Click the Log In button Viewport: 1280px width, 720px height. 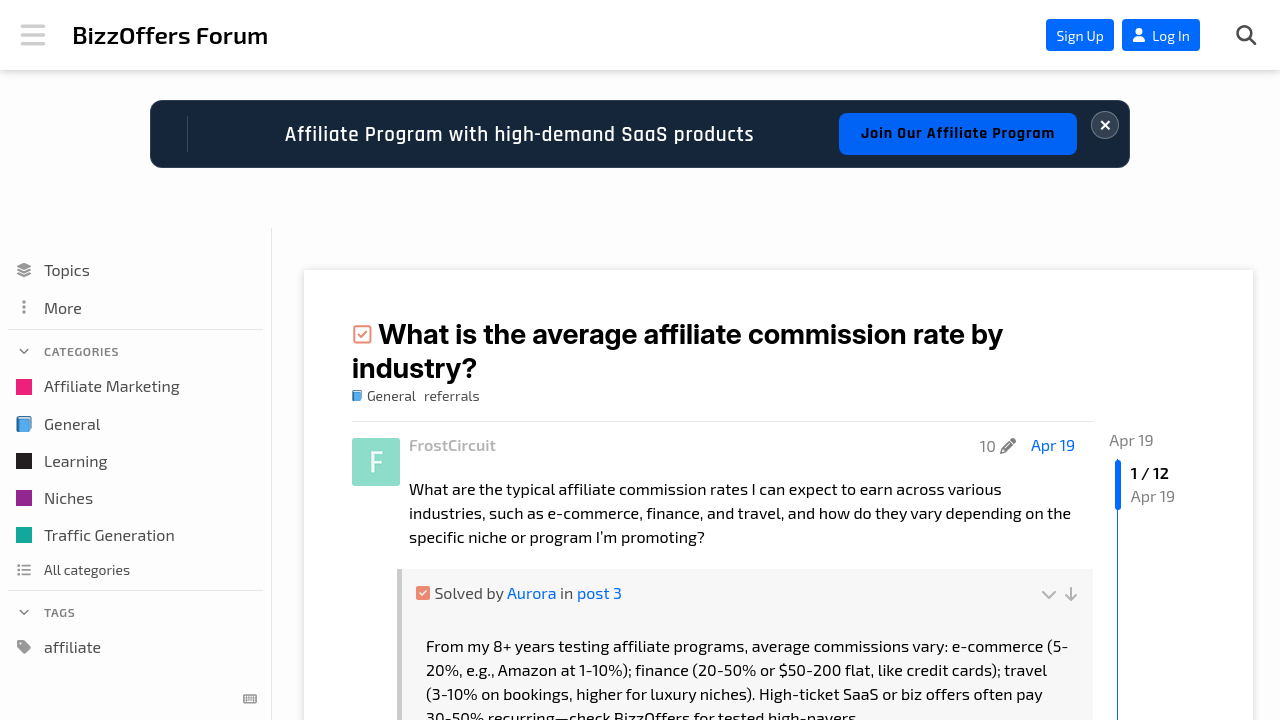(x=1161, y=35)
